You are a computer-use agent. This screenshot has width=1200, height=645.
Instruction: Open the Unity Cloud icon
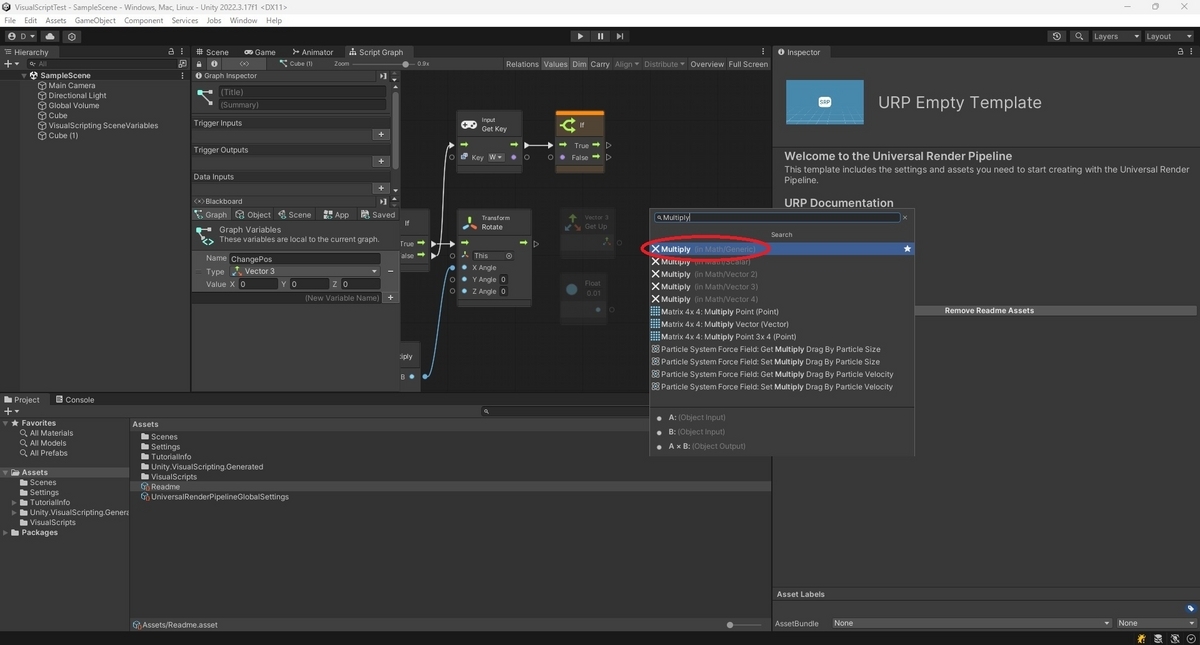coord(50,36)
